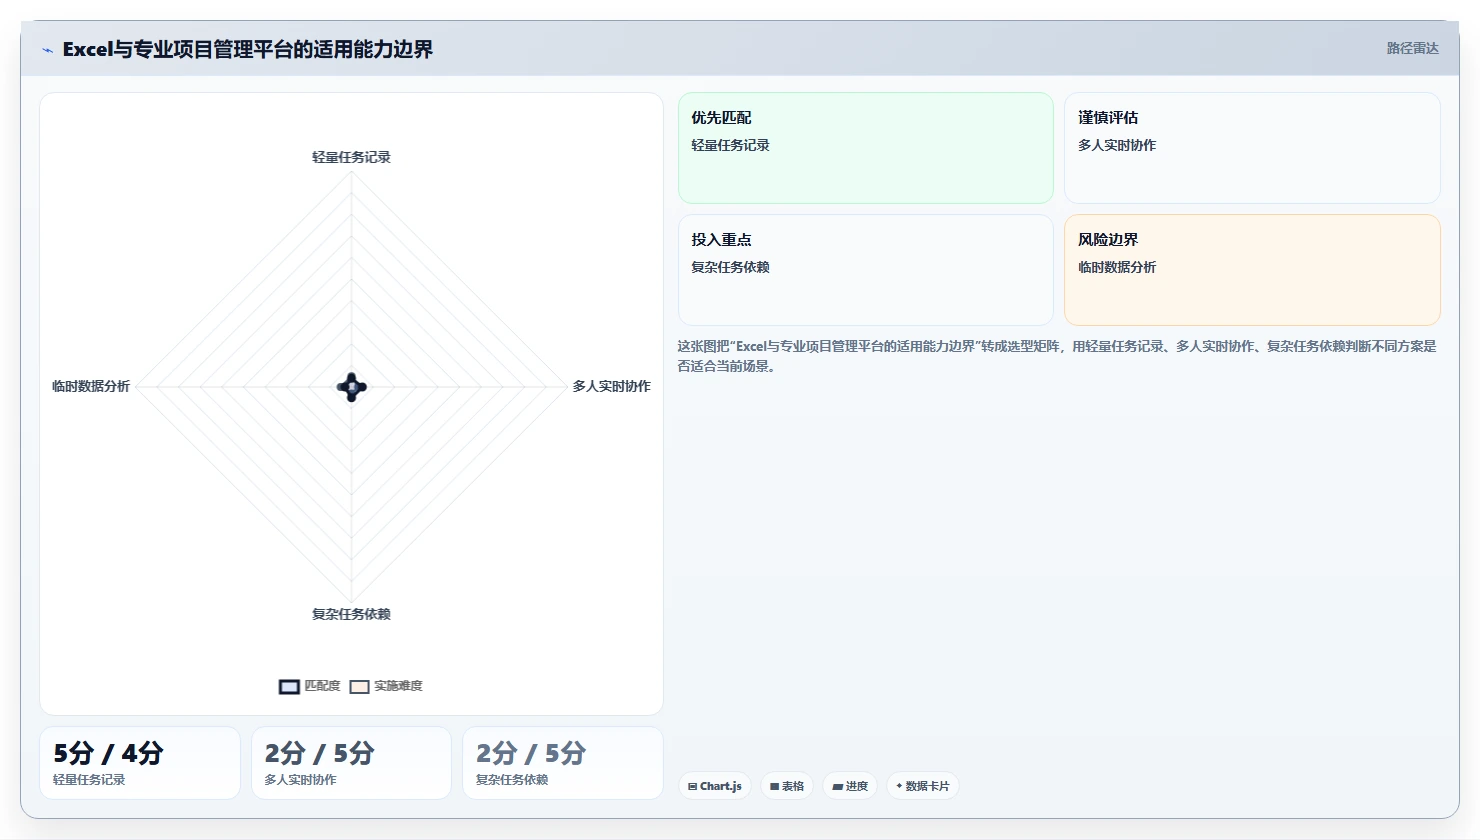Screen dimensions: 1480x840
Task: Click the 5分 / 4分 score card
Action: click(x=140, y=763)
